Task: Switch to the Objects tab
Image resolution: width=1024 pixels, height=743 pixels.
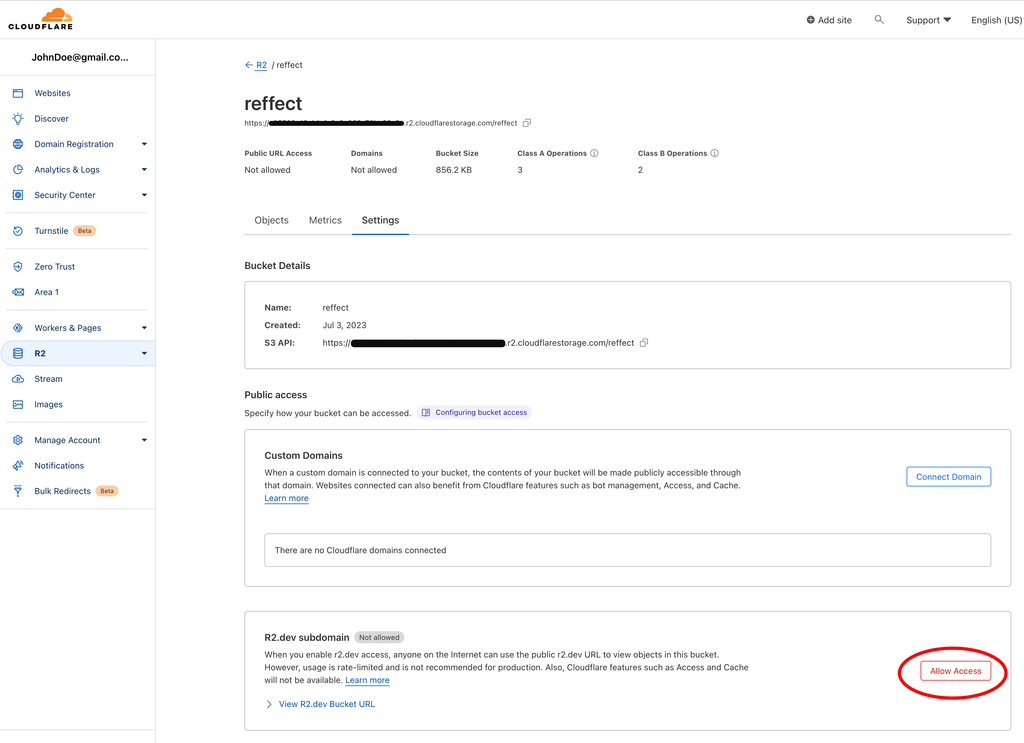Action: pos(271,220)
